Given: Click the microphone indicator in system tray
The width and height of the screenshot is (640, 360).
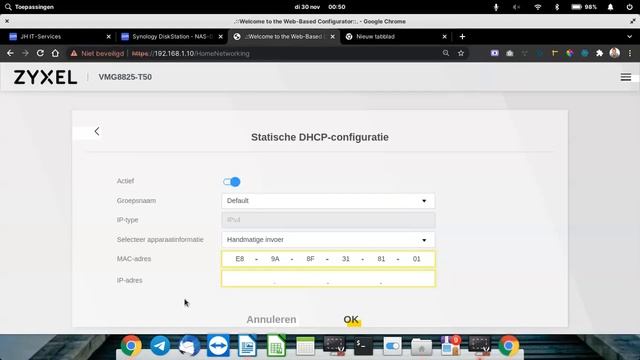Looking at the screenshot, I should coord(496,7).
